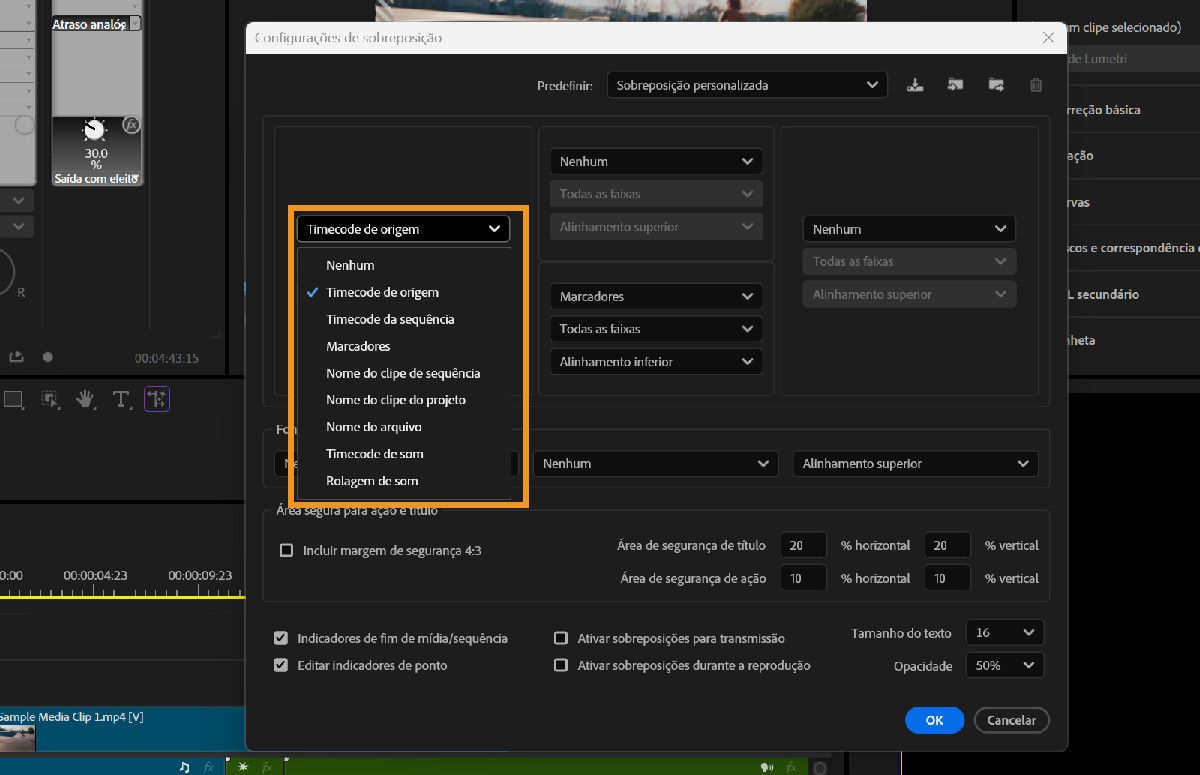The image size is (1200, 775).
Task: Open the Opacidade 50% dropdown
Action: [x=1005, y=665]
